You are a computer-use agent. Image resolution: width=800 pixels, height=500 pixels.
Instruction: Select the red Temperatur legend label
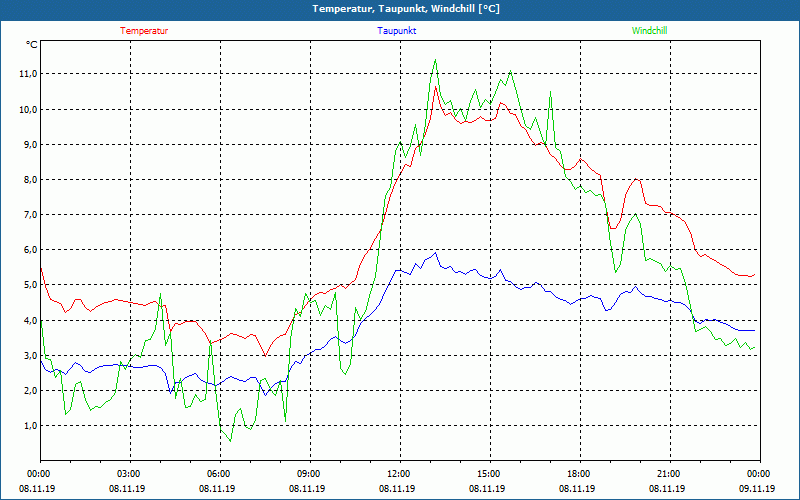click(x=144, y=31)
